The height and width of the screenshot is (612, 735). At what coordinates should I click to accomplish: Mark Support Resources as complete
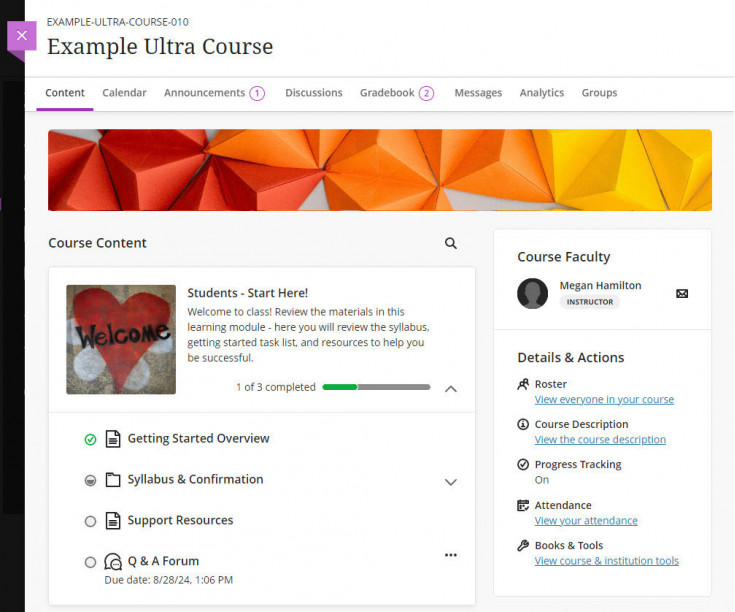[90, 521]
